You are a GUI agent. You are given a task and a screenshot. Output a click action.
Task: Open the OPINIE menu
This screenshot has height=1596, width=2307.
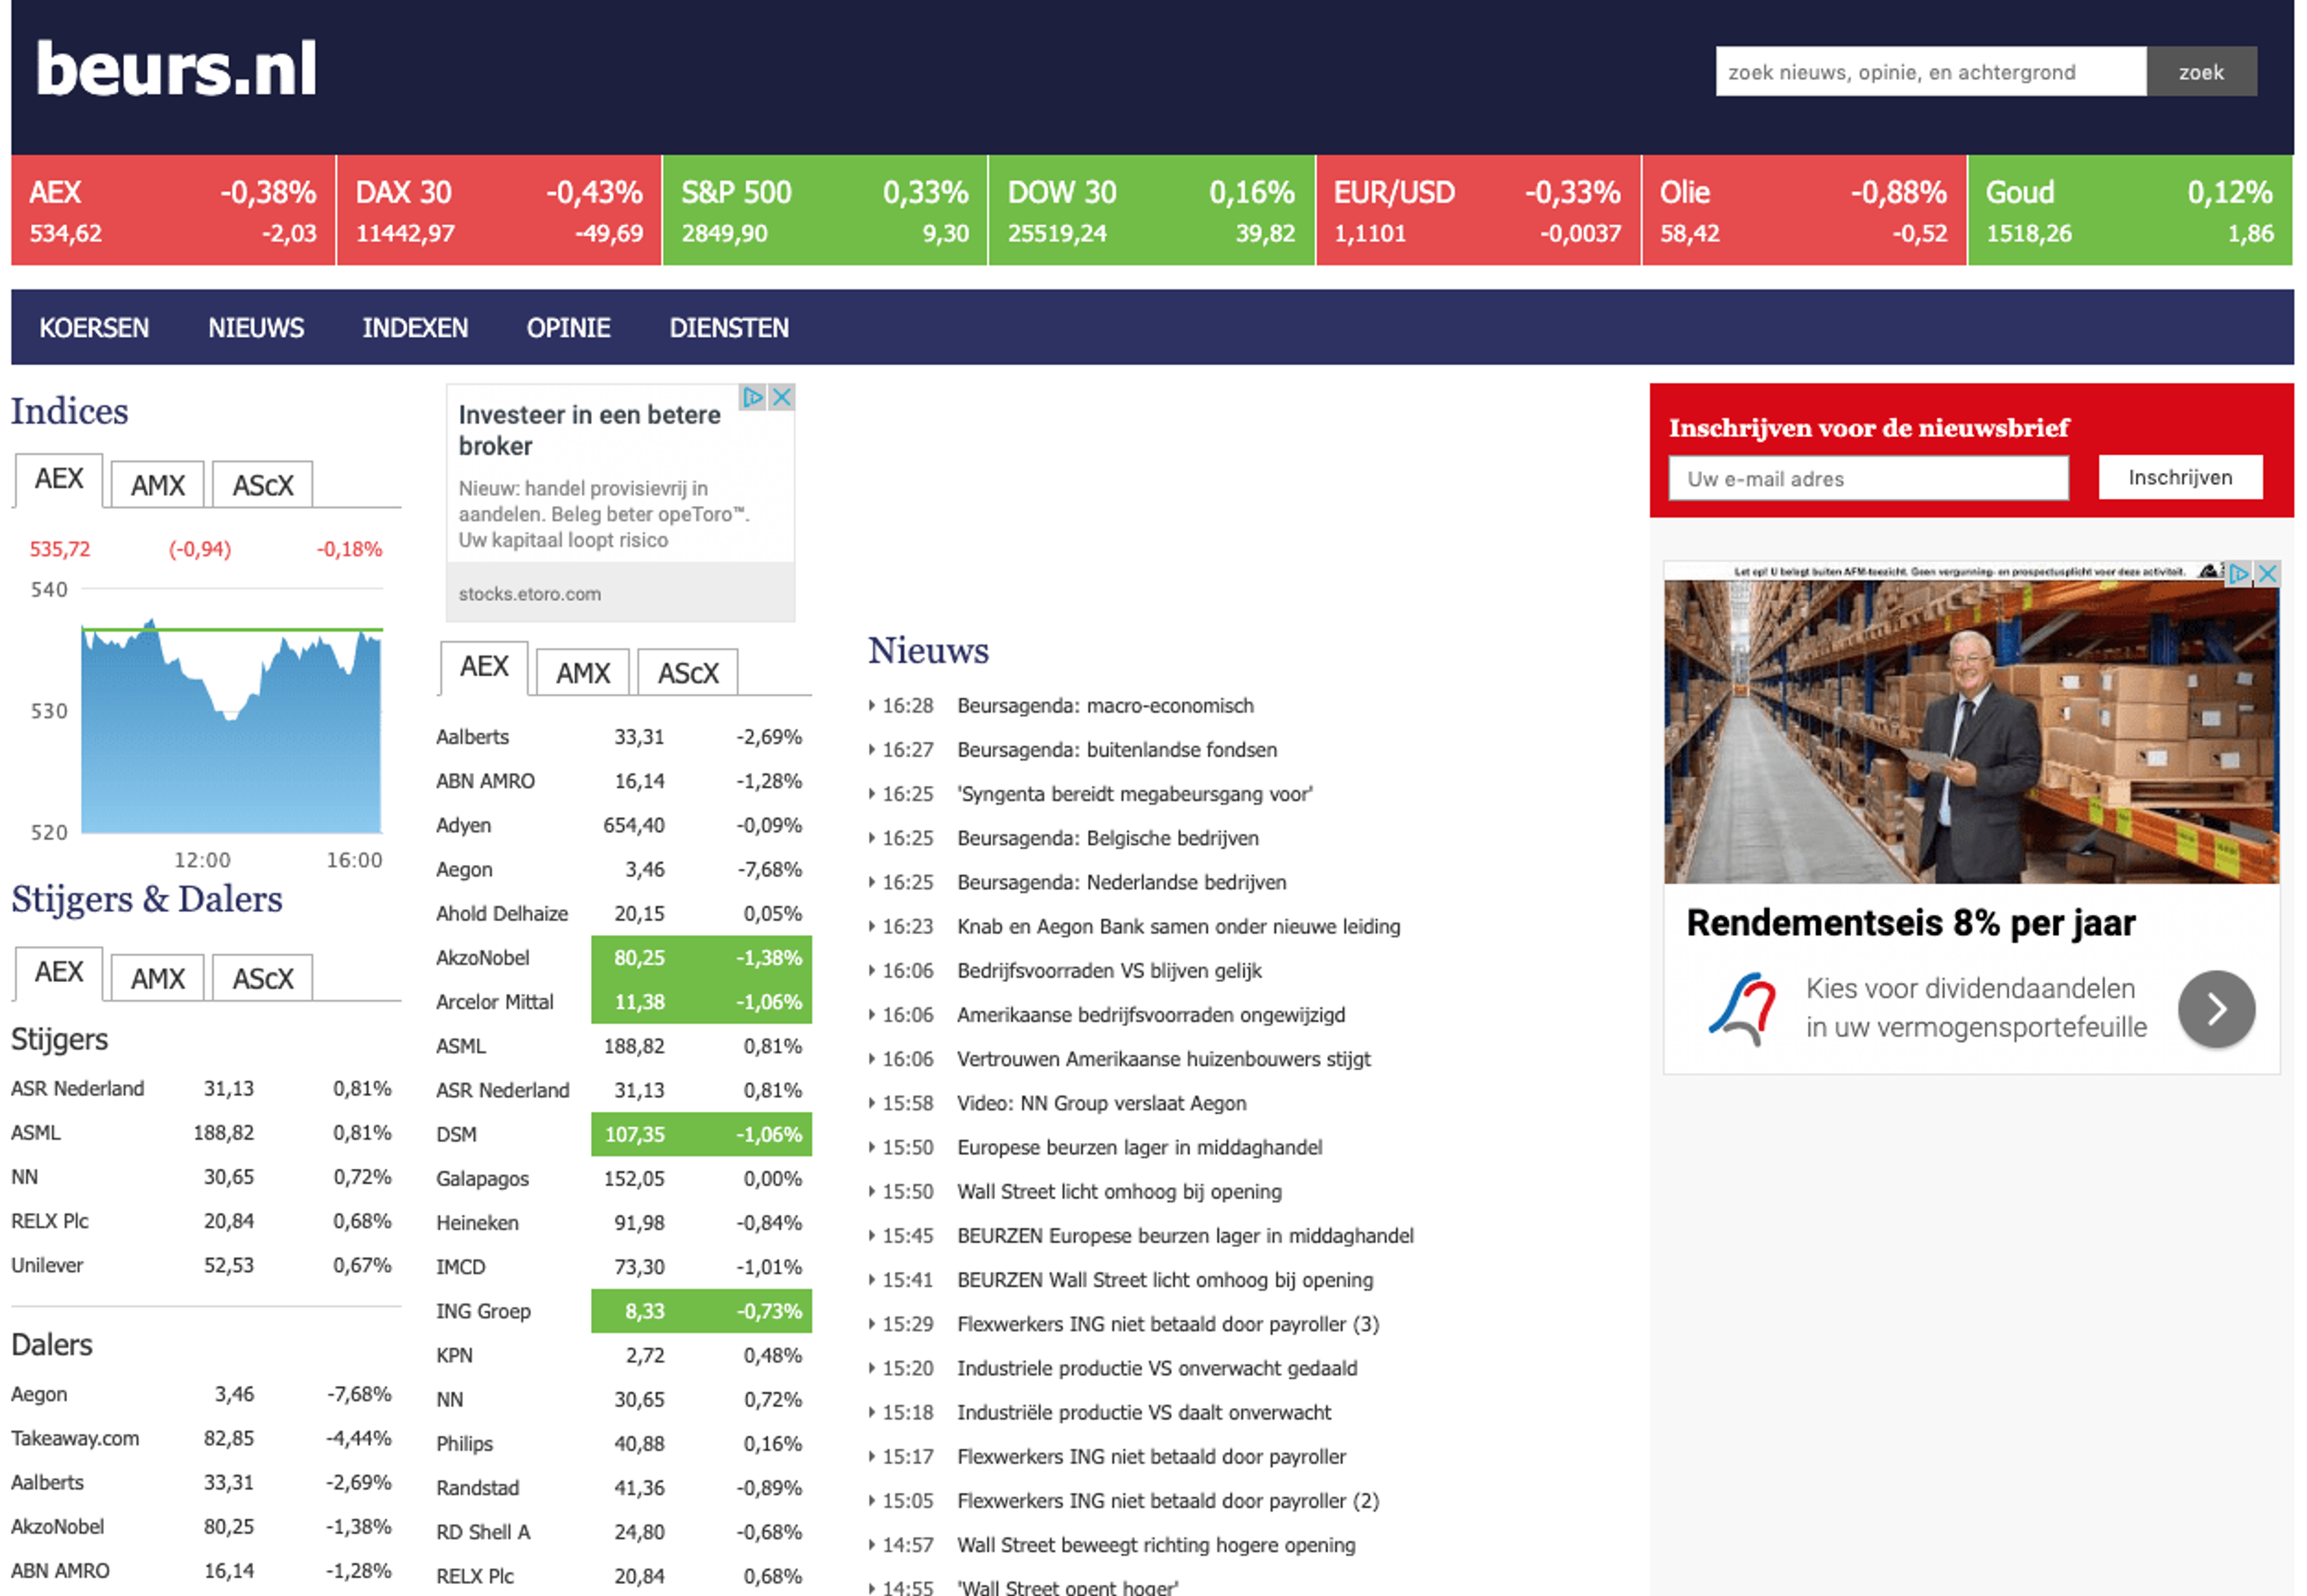[x=568, y=328]
